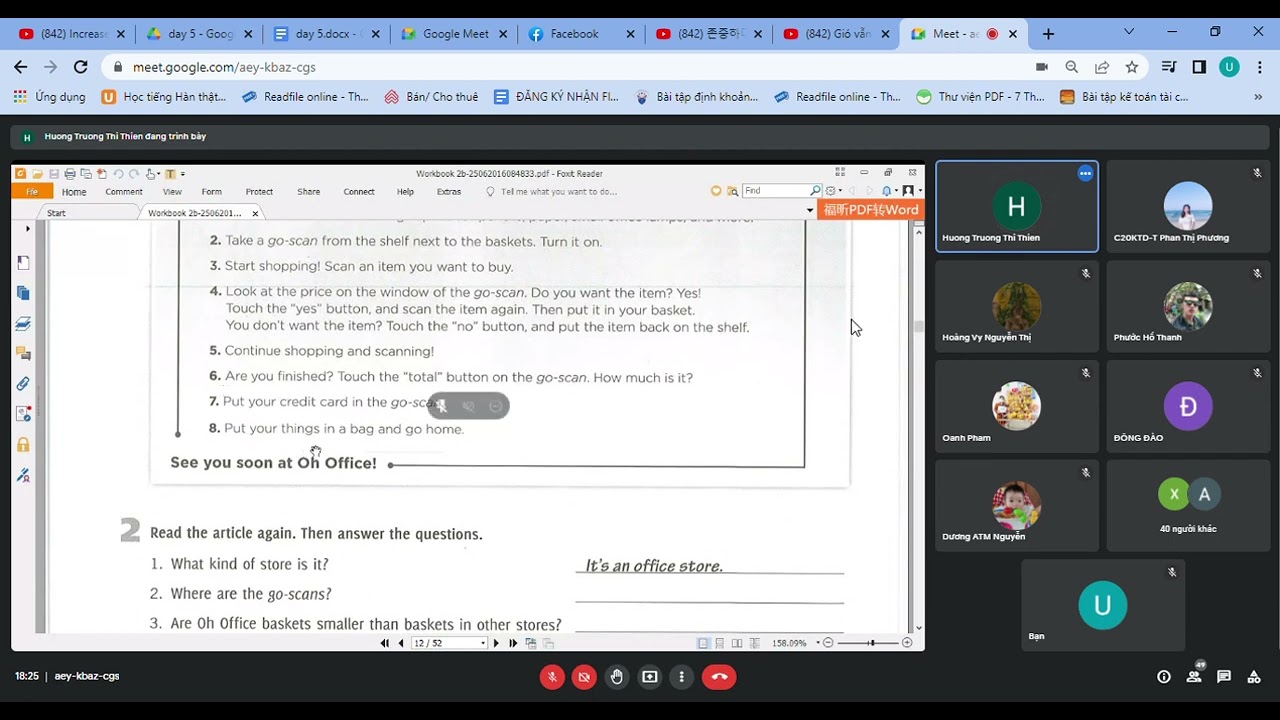The width and height of the screenshot is (1280, 720).
Task: Click the Foxit redo icon
Action: point(133,174)
